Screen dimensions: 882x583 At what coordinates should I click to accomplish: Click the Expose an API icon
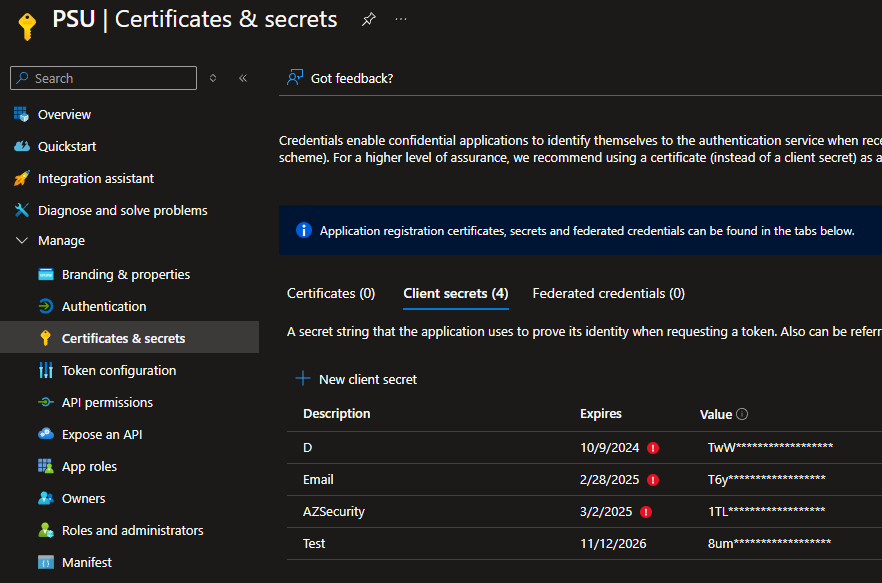tap(46, 434)
